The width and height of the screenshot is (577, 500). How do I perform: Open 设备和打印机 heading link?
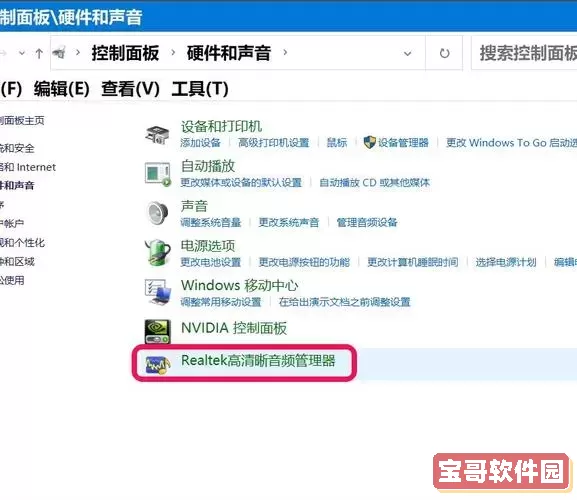pos(221,127)
